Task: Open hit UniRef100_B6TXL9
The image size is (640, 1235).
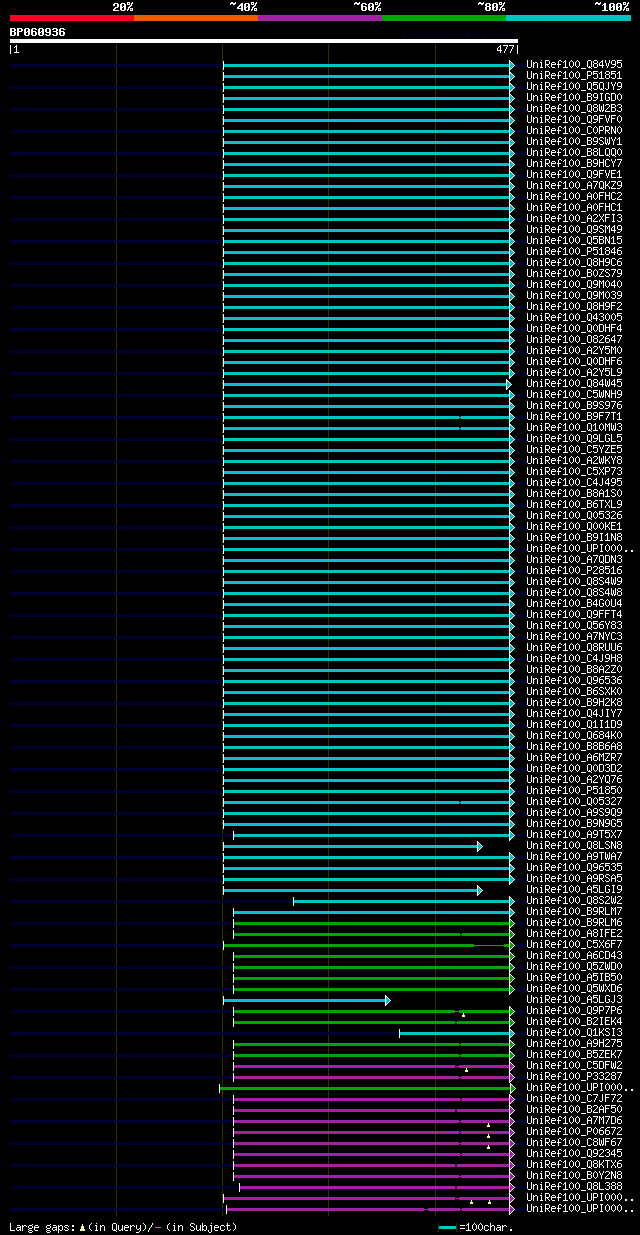Action: click(574, 504)
